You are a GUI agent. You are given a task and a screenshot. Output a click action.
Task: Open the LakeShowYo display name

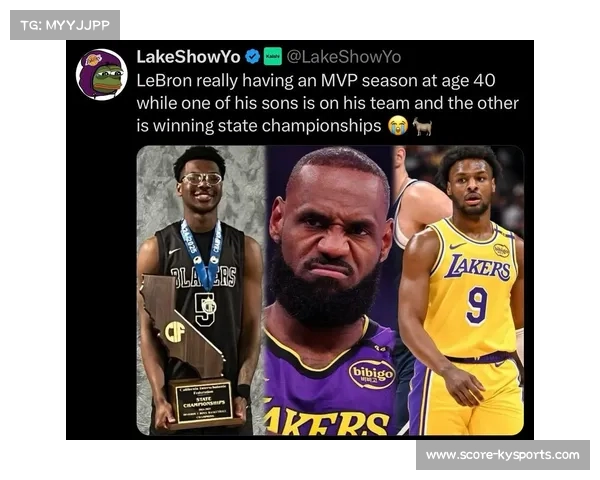pos(189,57)
